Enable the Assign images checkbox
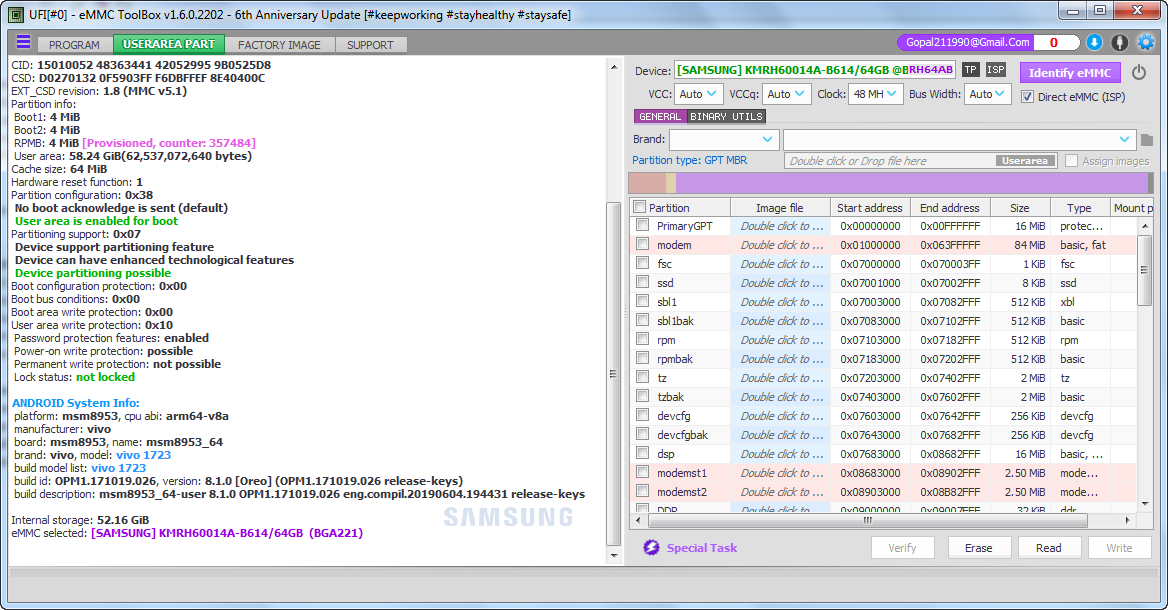Image resolution: width=1168 pixels, height=610 pixels. click(1071, 161)
